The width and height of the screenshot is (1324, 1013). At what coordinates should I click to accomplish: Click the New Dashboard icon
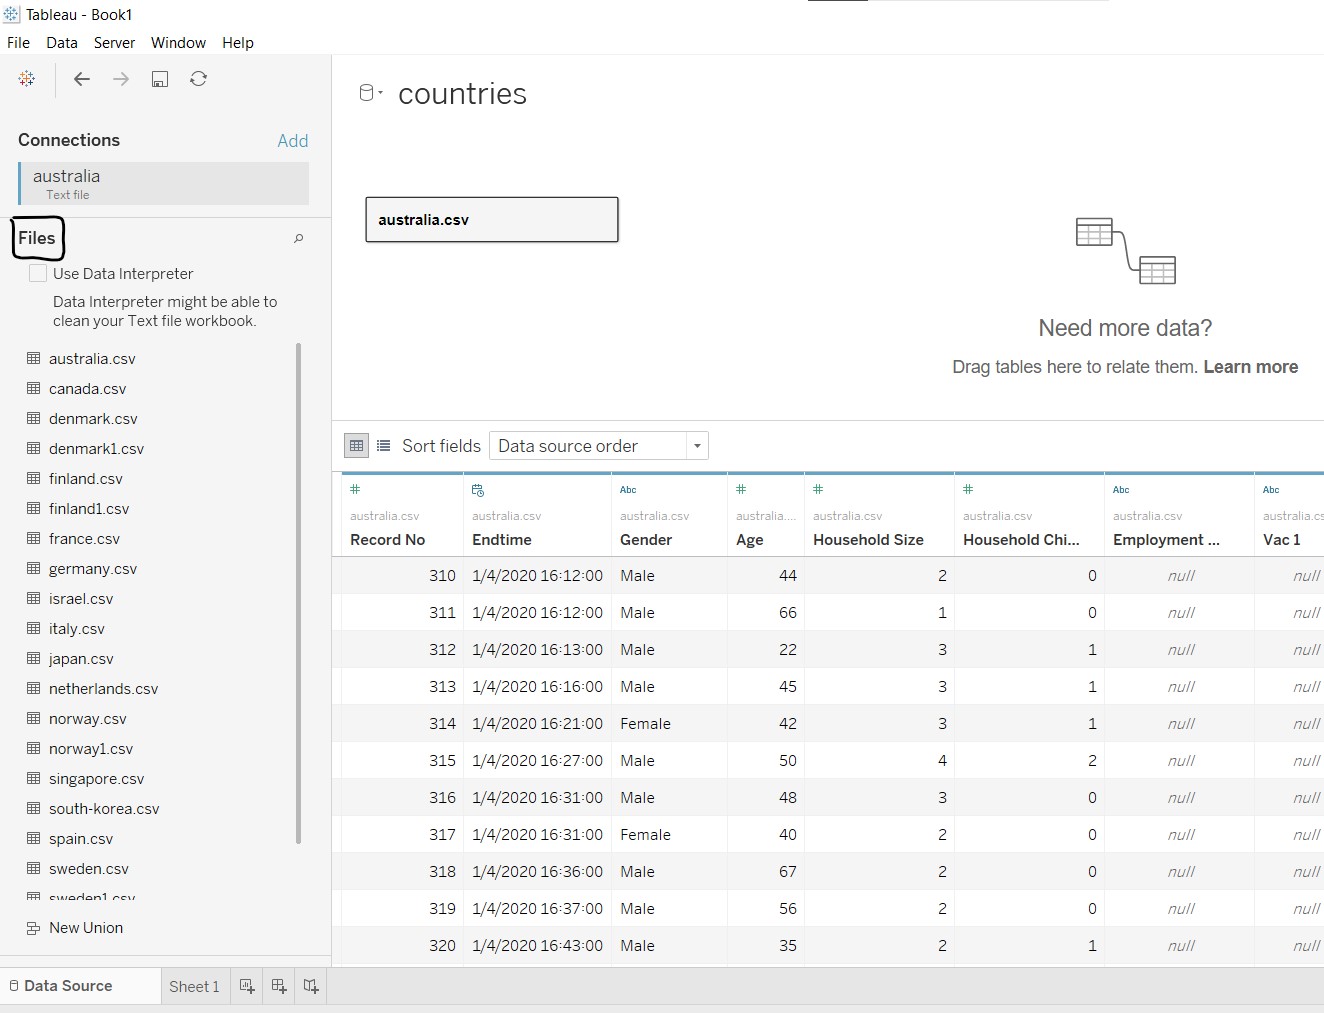pos(279,986)
